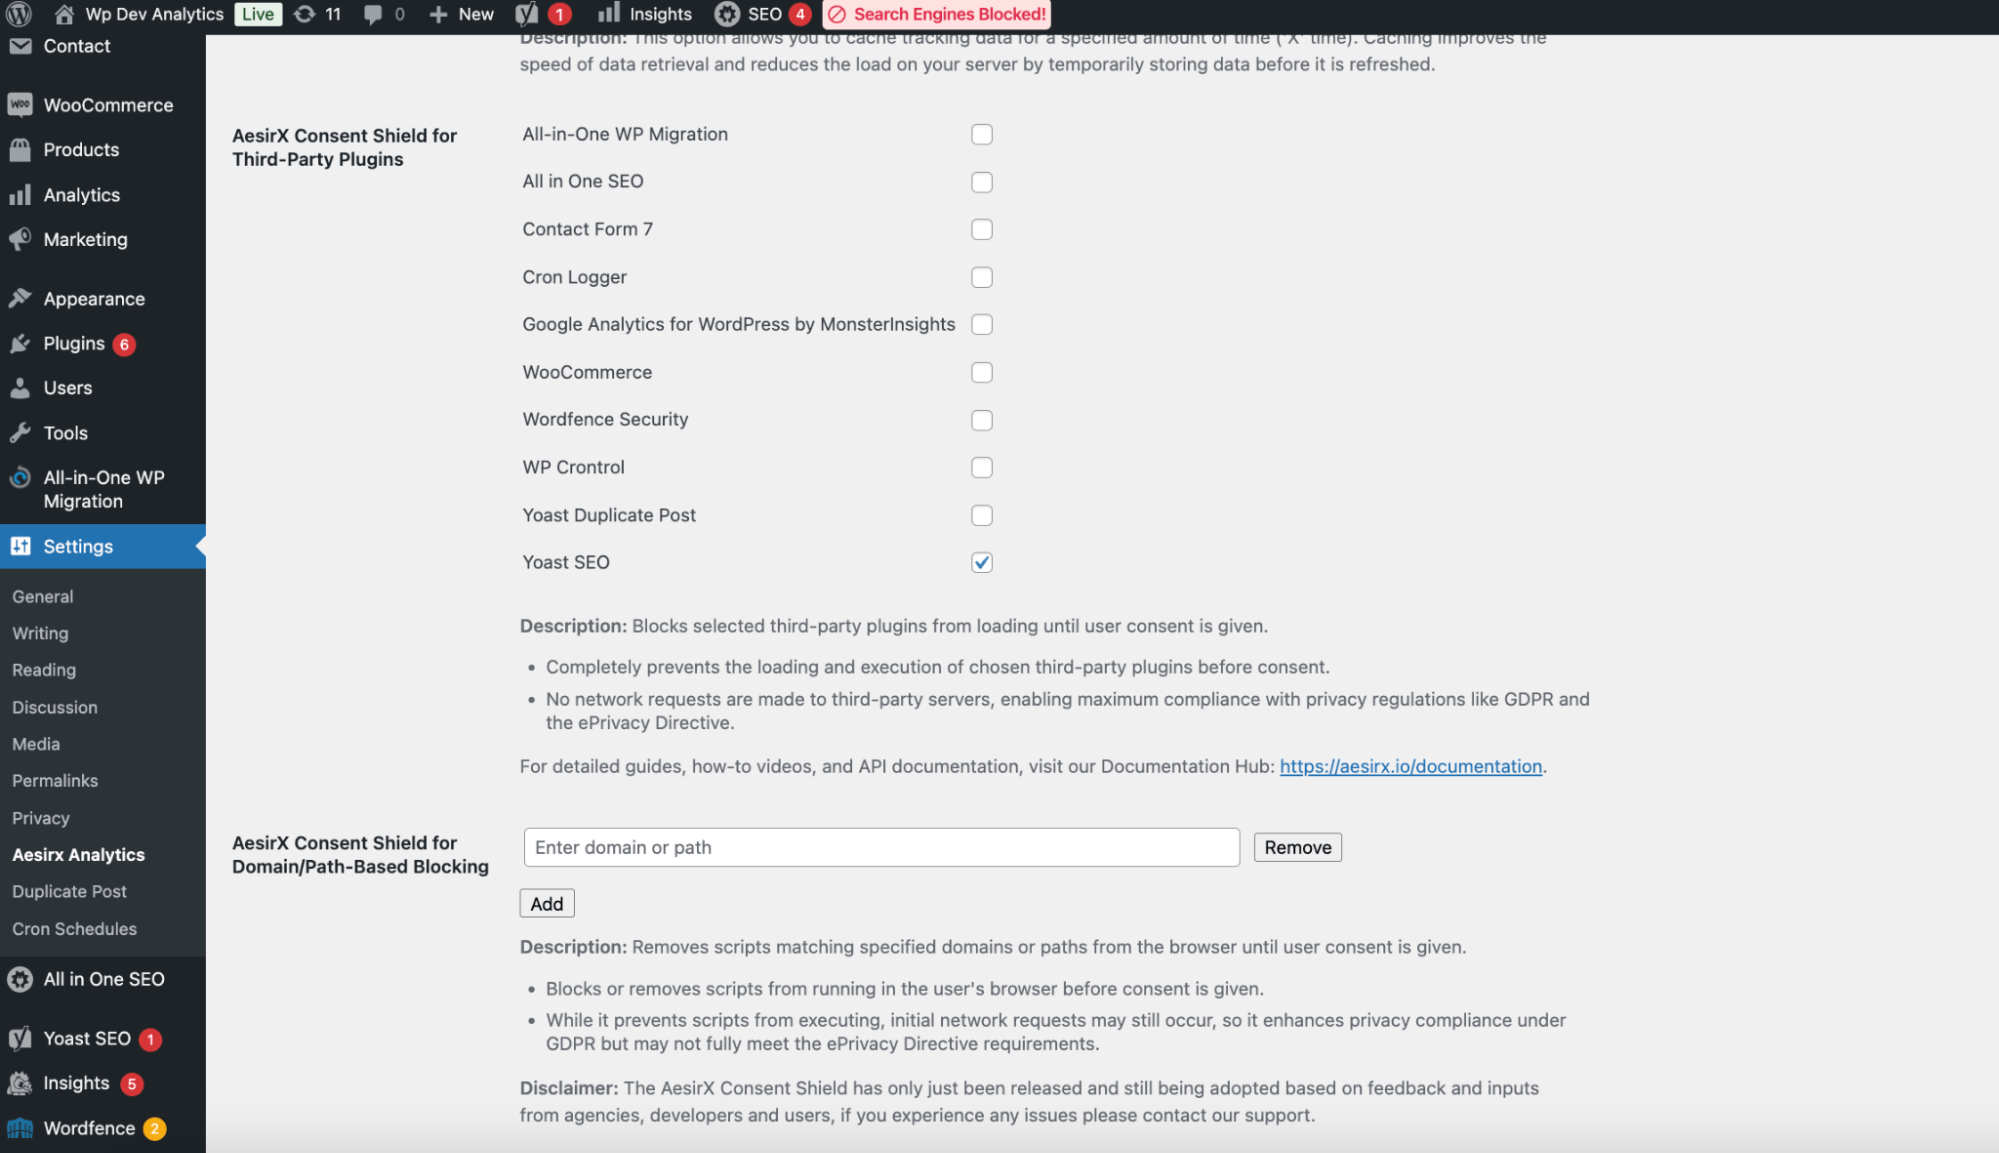Expand the Discussion settings menu item
The height and width of the screenshot is (1153, 1999).
click(x=55, y=706)
